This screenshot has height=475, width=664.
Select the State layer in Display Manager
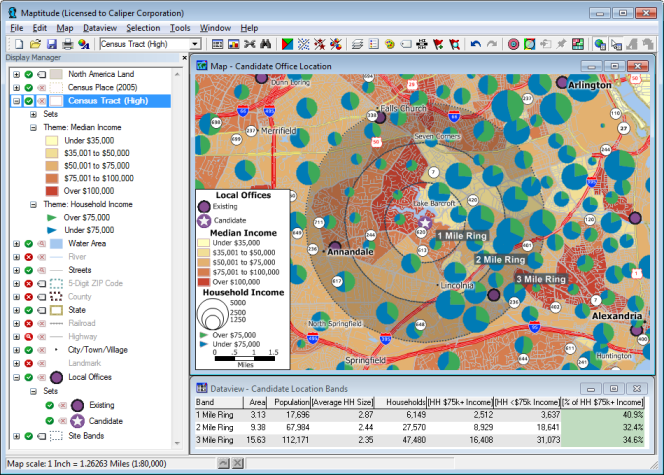[78, 310]
